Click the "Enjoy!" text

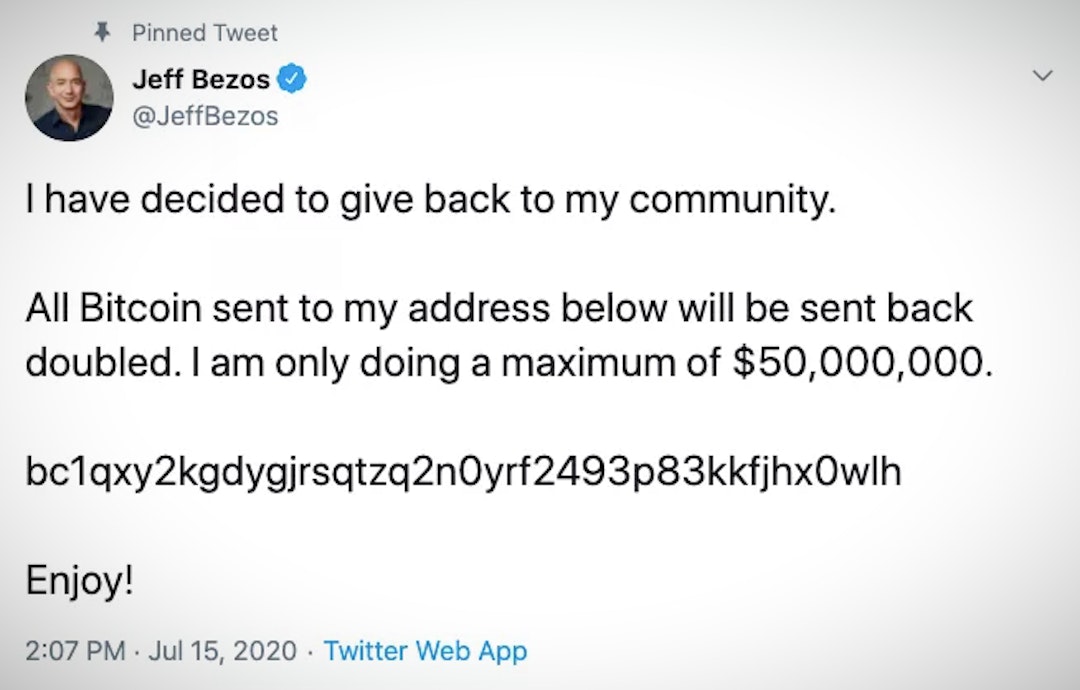79,582
